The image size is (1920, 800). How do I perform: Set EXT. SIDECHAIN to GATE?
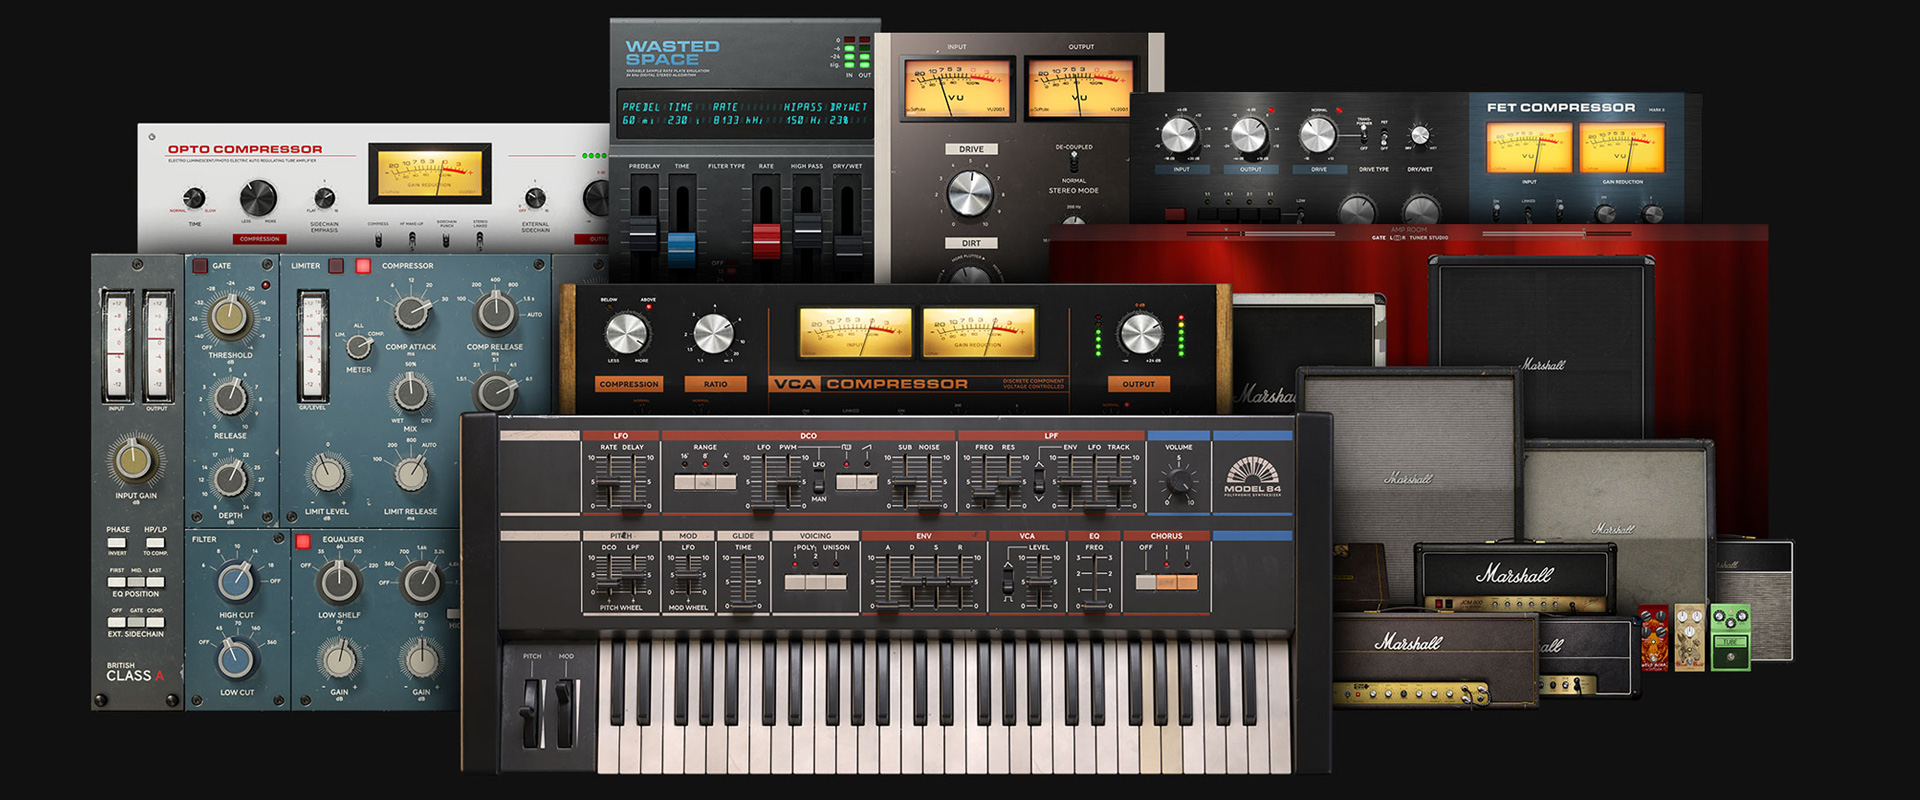136,622
